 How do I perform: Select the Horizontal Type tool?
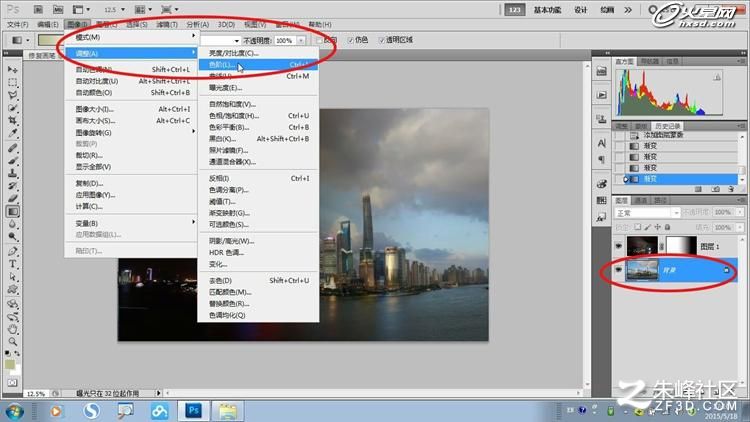point(12,264)
